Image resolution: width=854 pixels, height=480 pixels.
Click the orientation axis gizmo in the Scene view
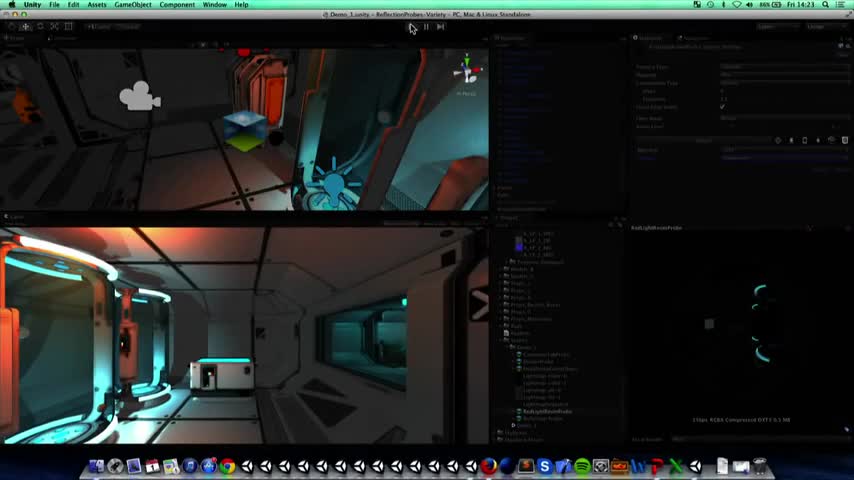coord(467,70)
